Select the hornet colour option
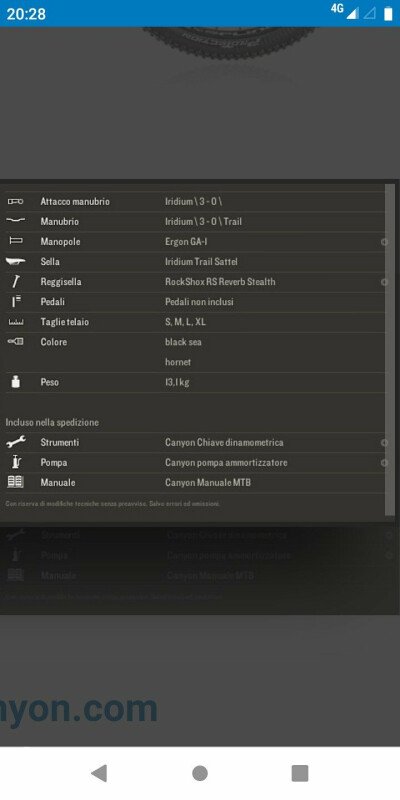 tap(178, 362)
